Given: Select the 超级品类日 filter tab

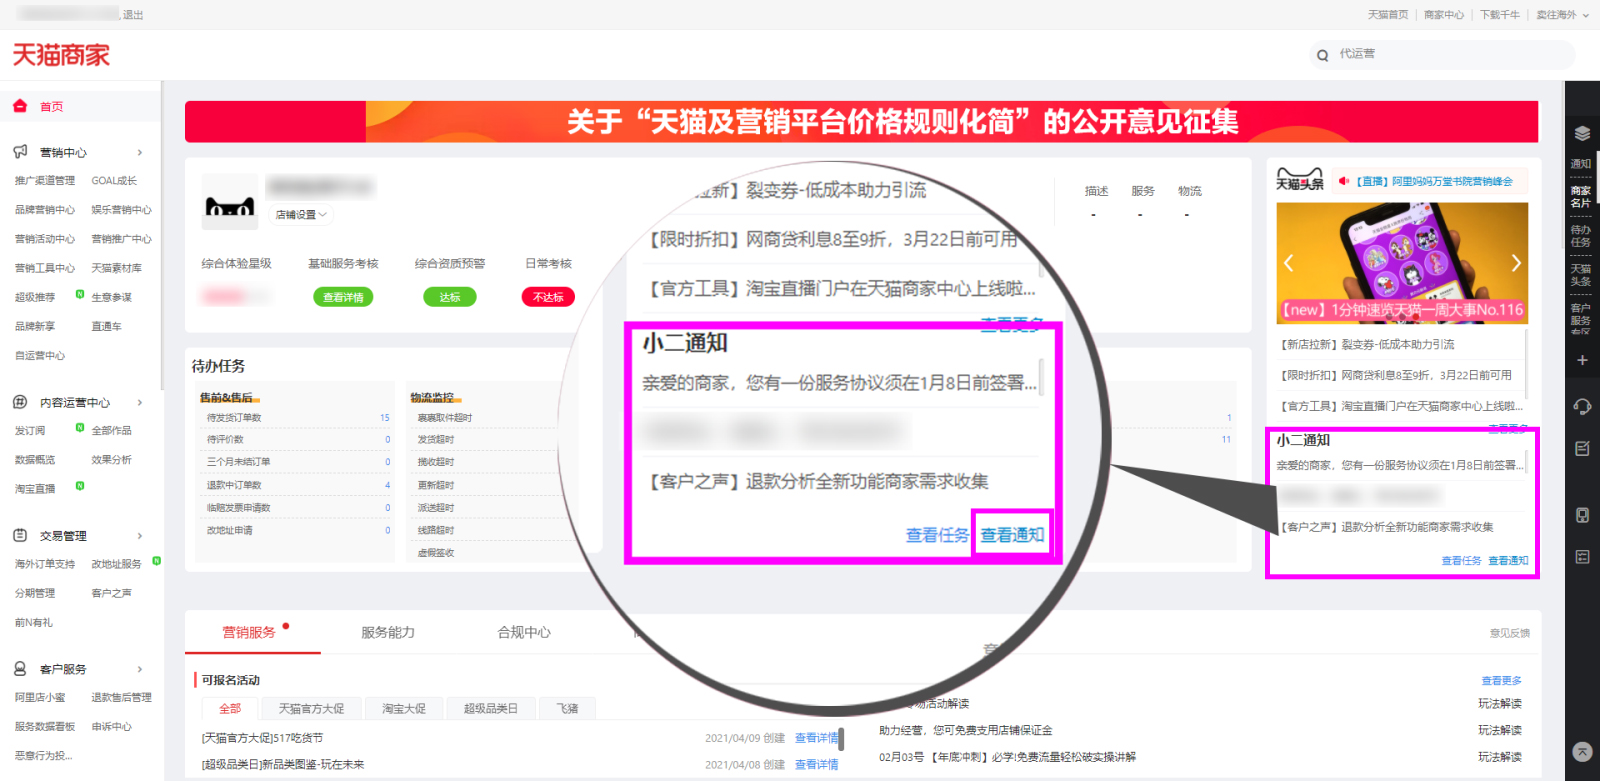Looking at the screenshot, I should coord(491,708).
